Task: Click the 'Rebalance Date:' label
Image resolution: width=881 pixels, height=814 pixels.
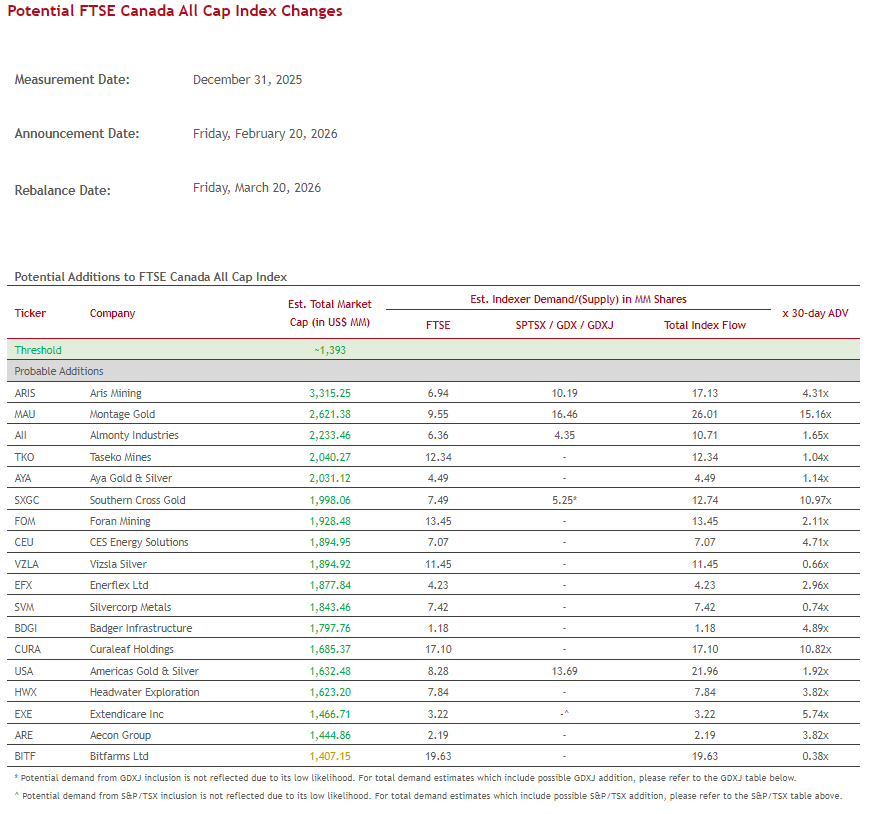Action: (x=62, y=190)
